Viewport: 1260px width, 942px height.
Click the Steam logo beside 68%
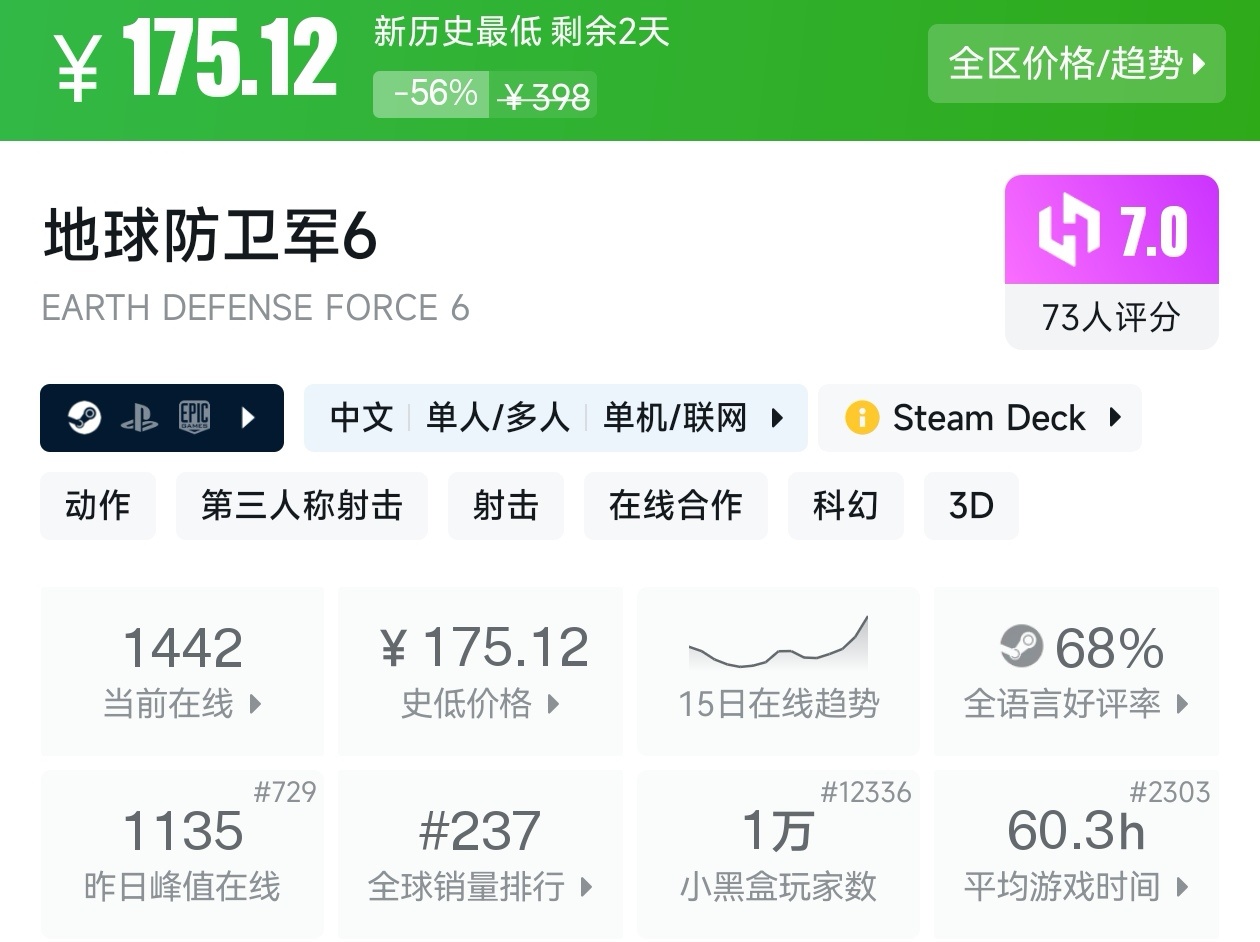[1021, 647]
